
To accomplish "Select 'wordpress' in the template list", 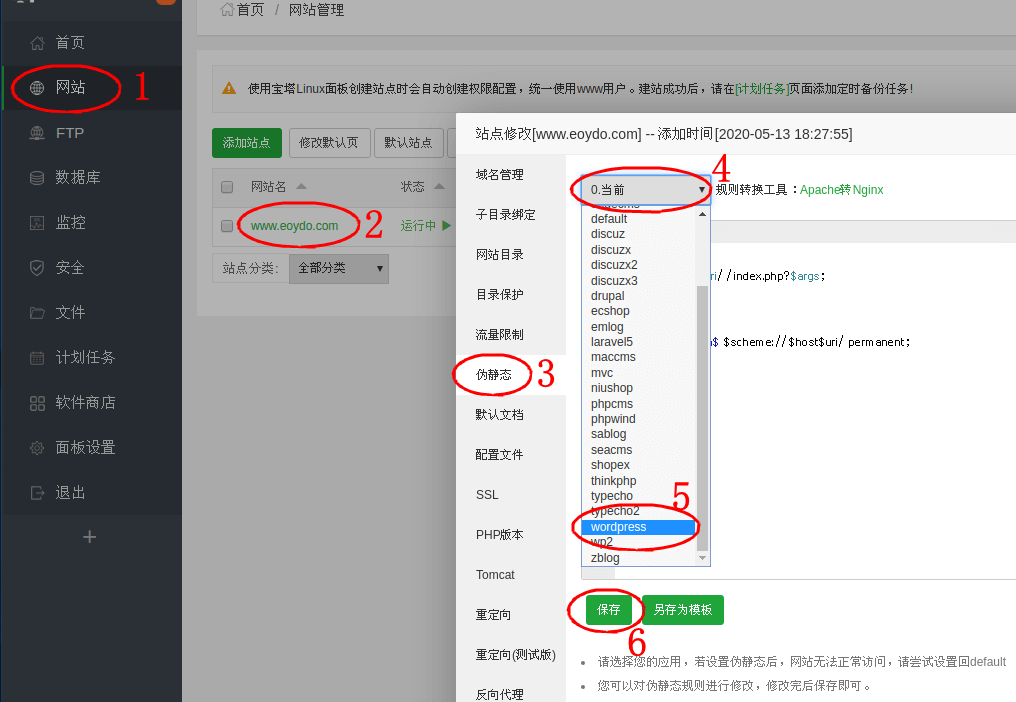I will click(639, 527).
